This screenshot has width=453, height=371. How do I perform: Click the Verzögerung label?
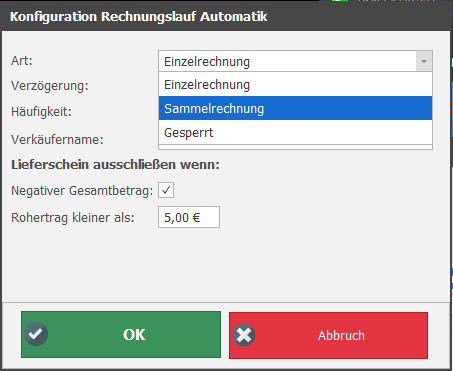[50, 86]
